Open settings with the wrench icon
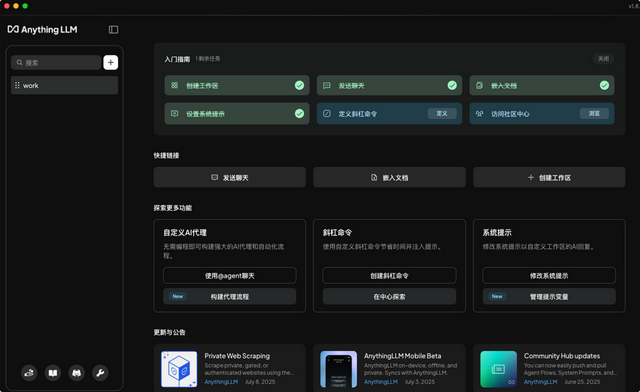 coord(100,373)
